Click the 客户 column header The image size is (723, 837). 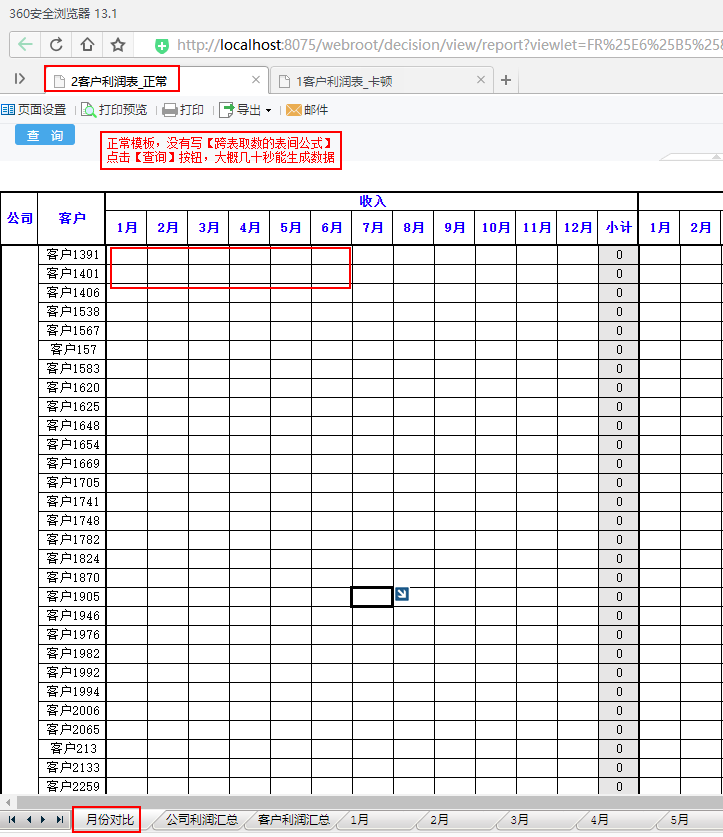pos(72,218)
